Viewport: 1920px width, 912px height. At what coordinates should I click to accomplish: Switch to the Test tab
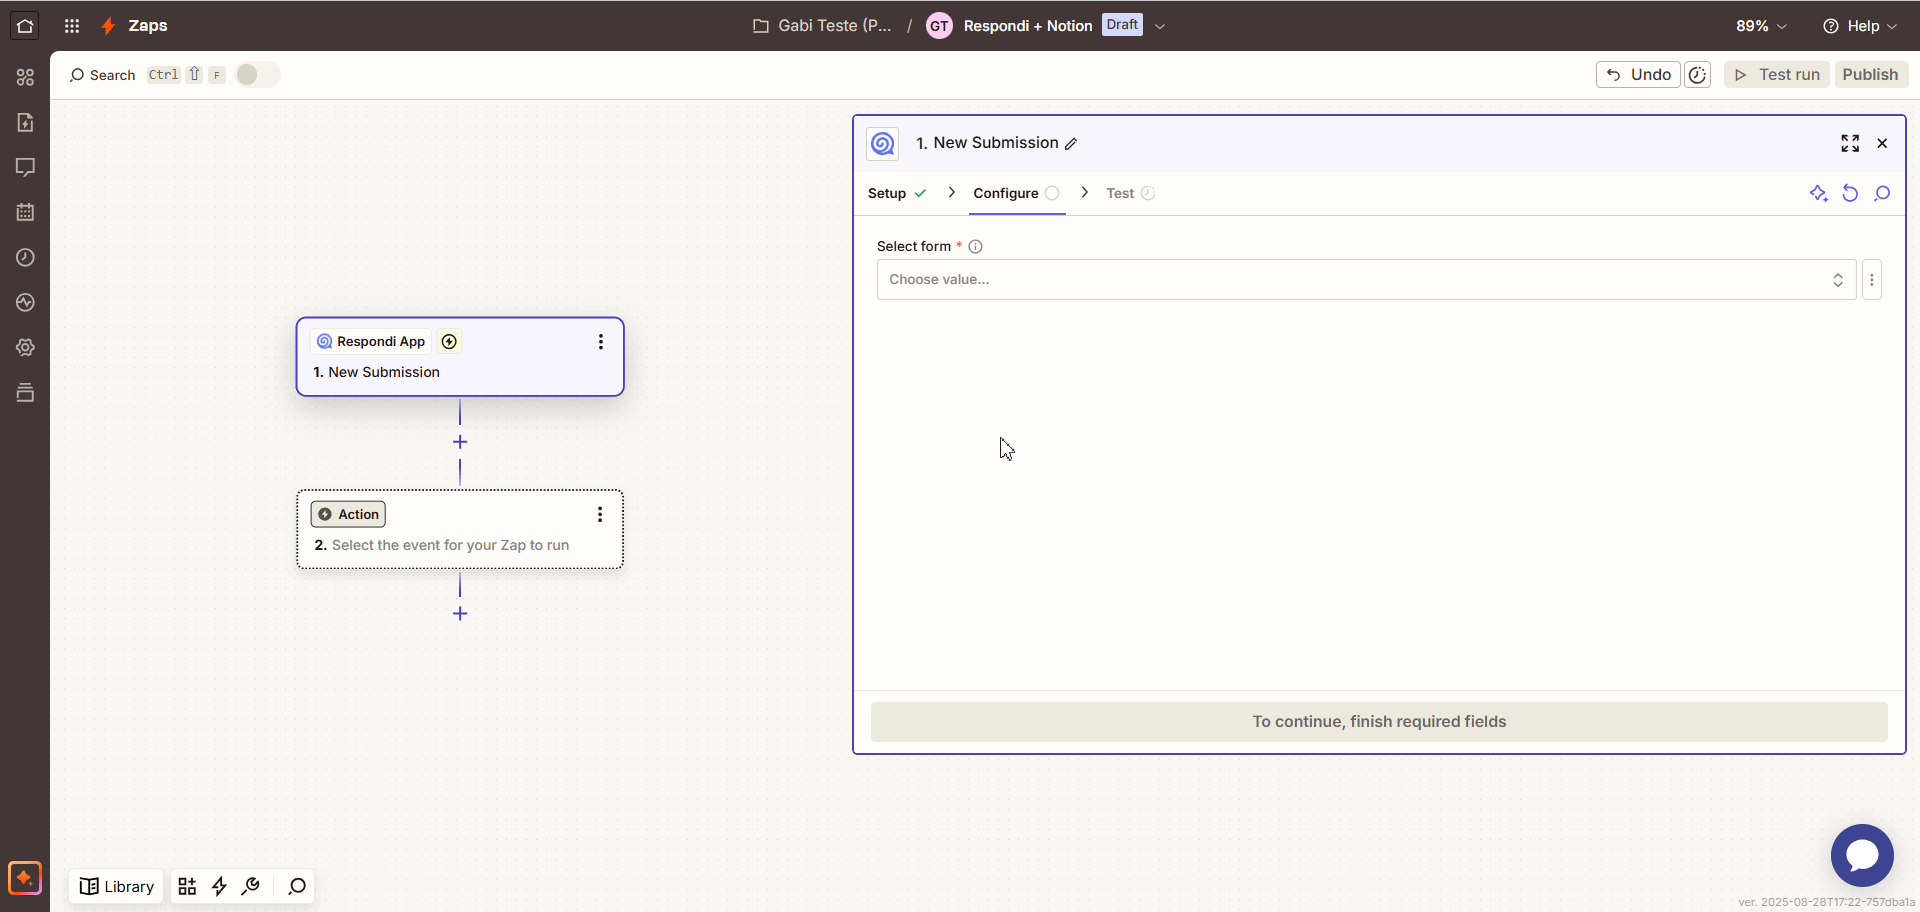pyautogui.click(x=1130, y=193)
